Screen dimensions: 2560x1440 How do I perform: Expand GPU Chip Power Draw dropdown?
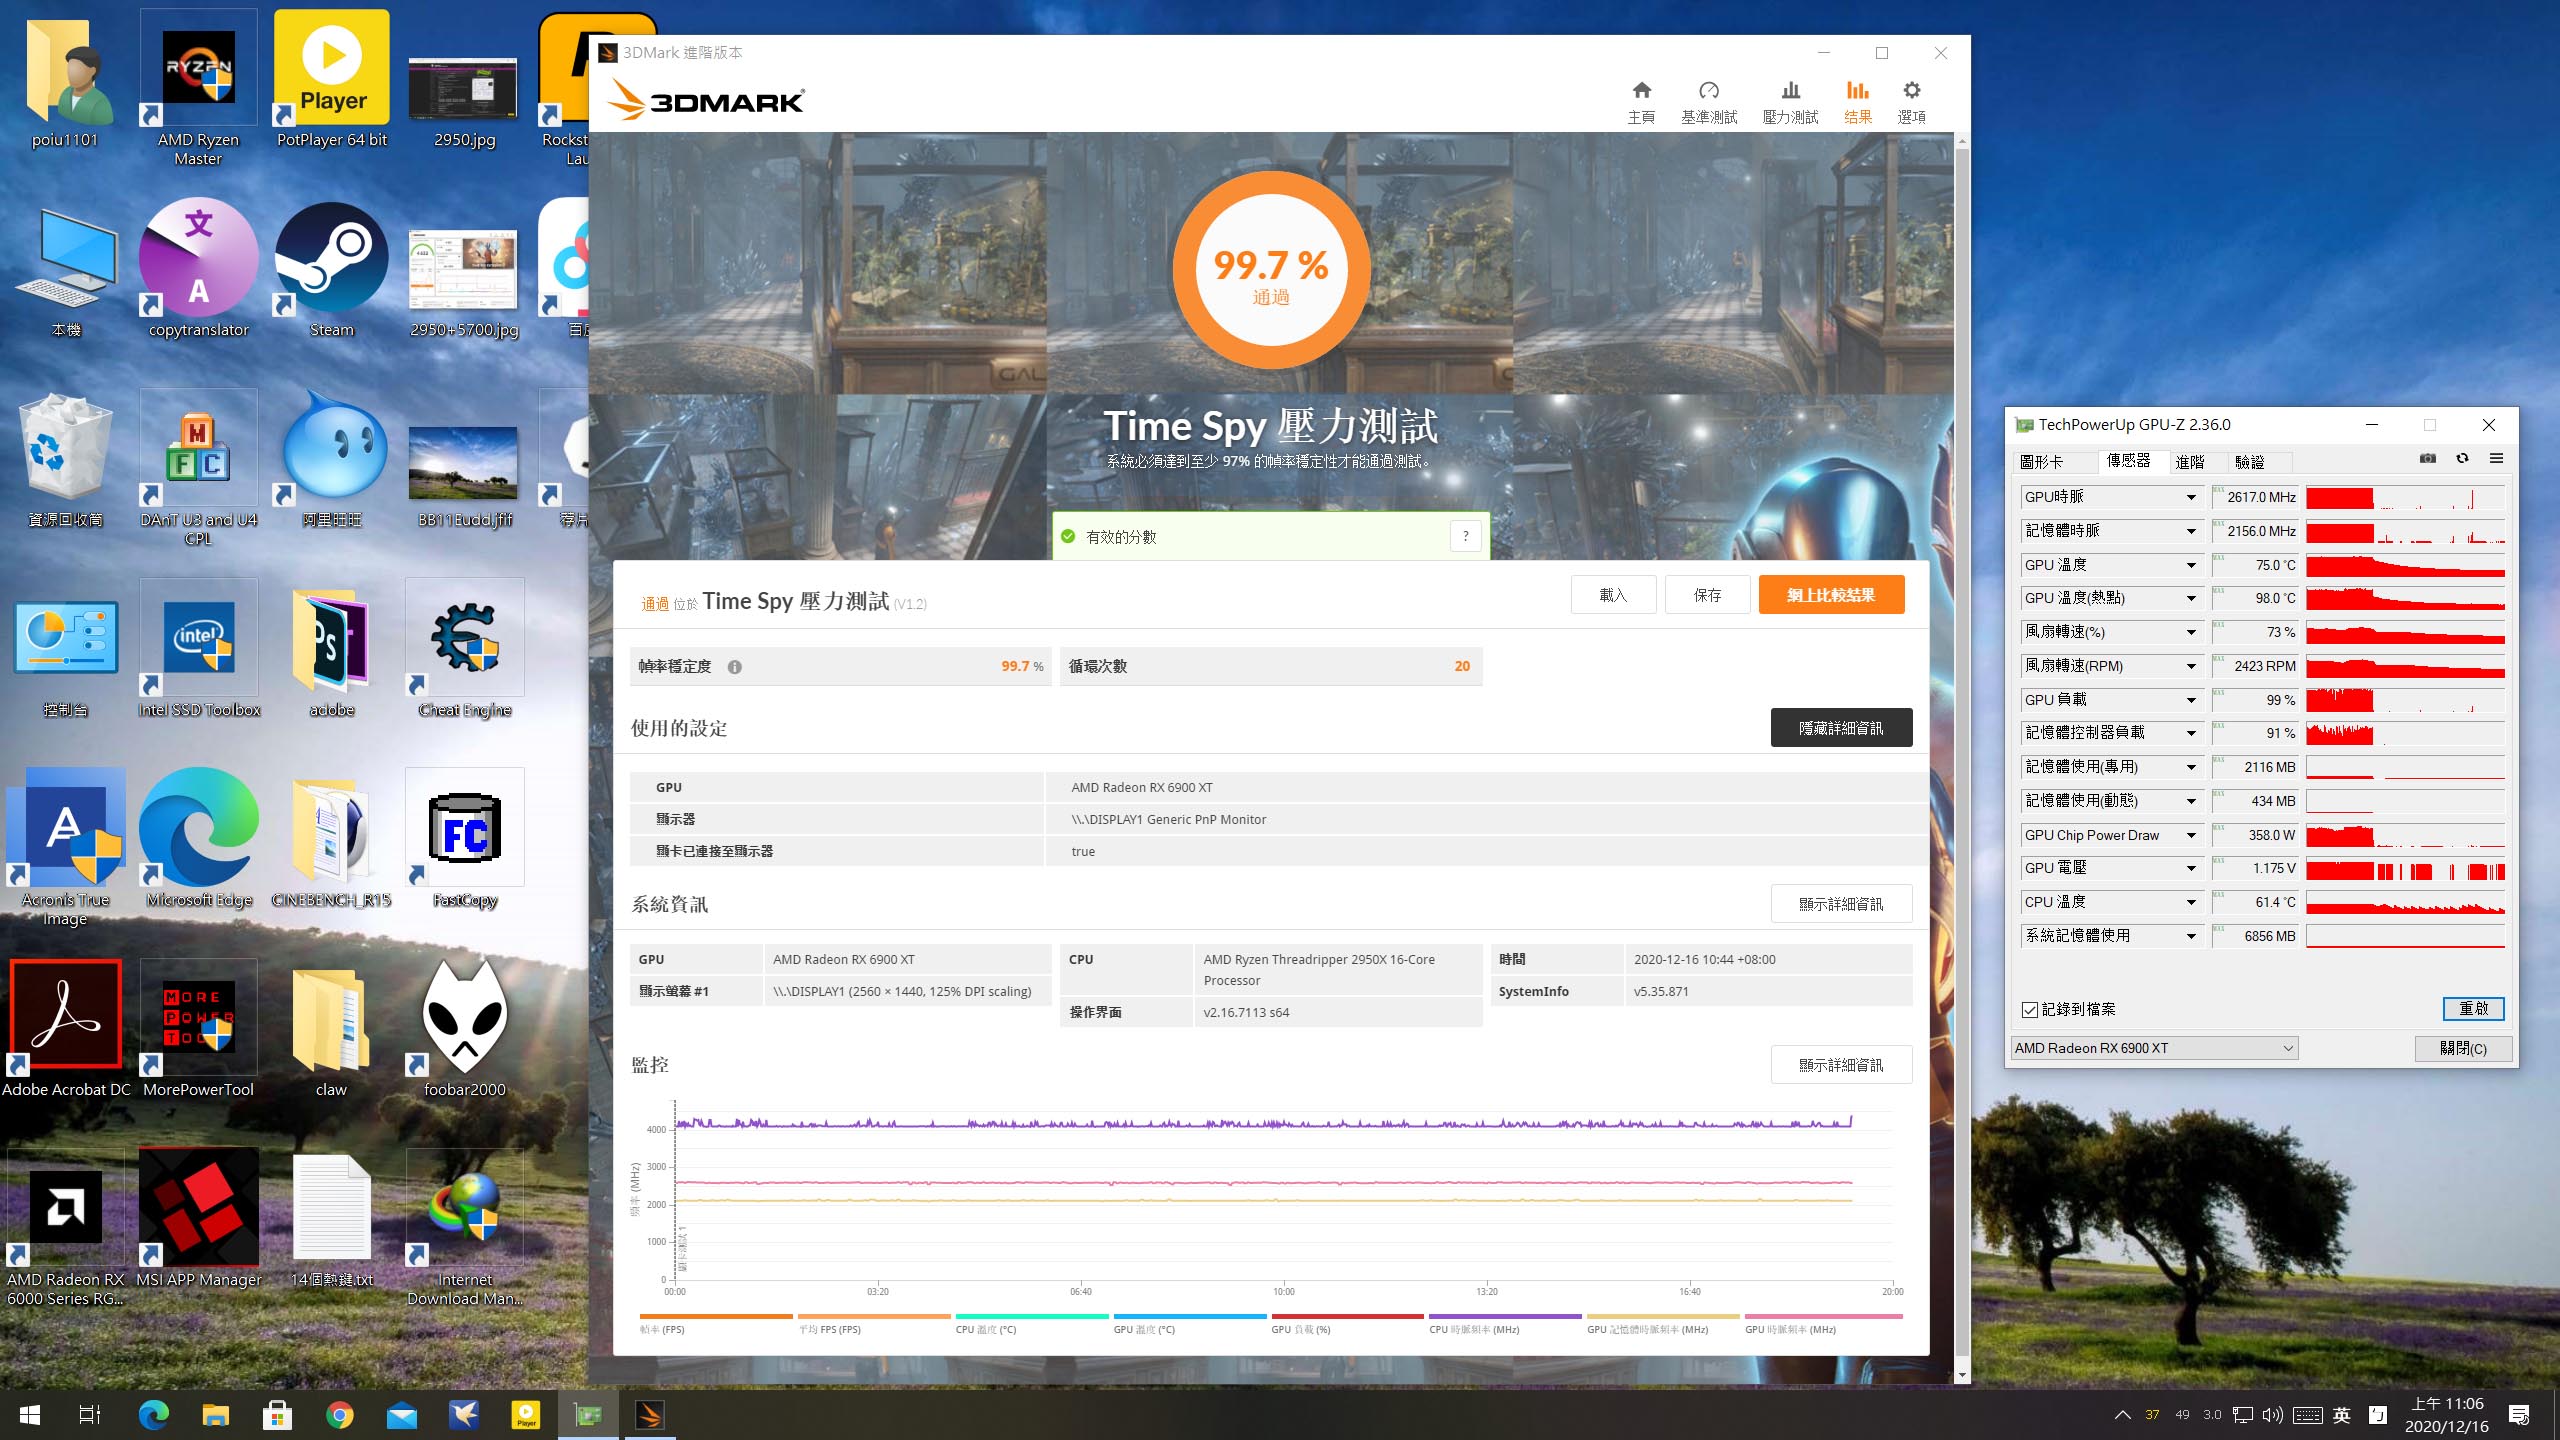click(2191, 835)
